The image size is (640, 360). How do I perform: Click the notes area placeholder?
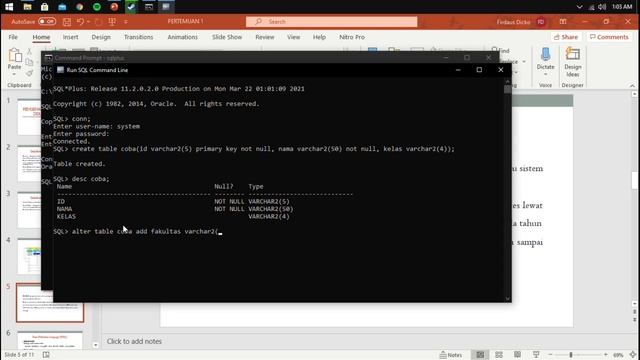134,341
